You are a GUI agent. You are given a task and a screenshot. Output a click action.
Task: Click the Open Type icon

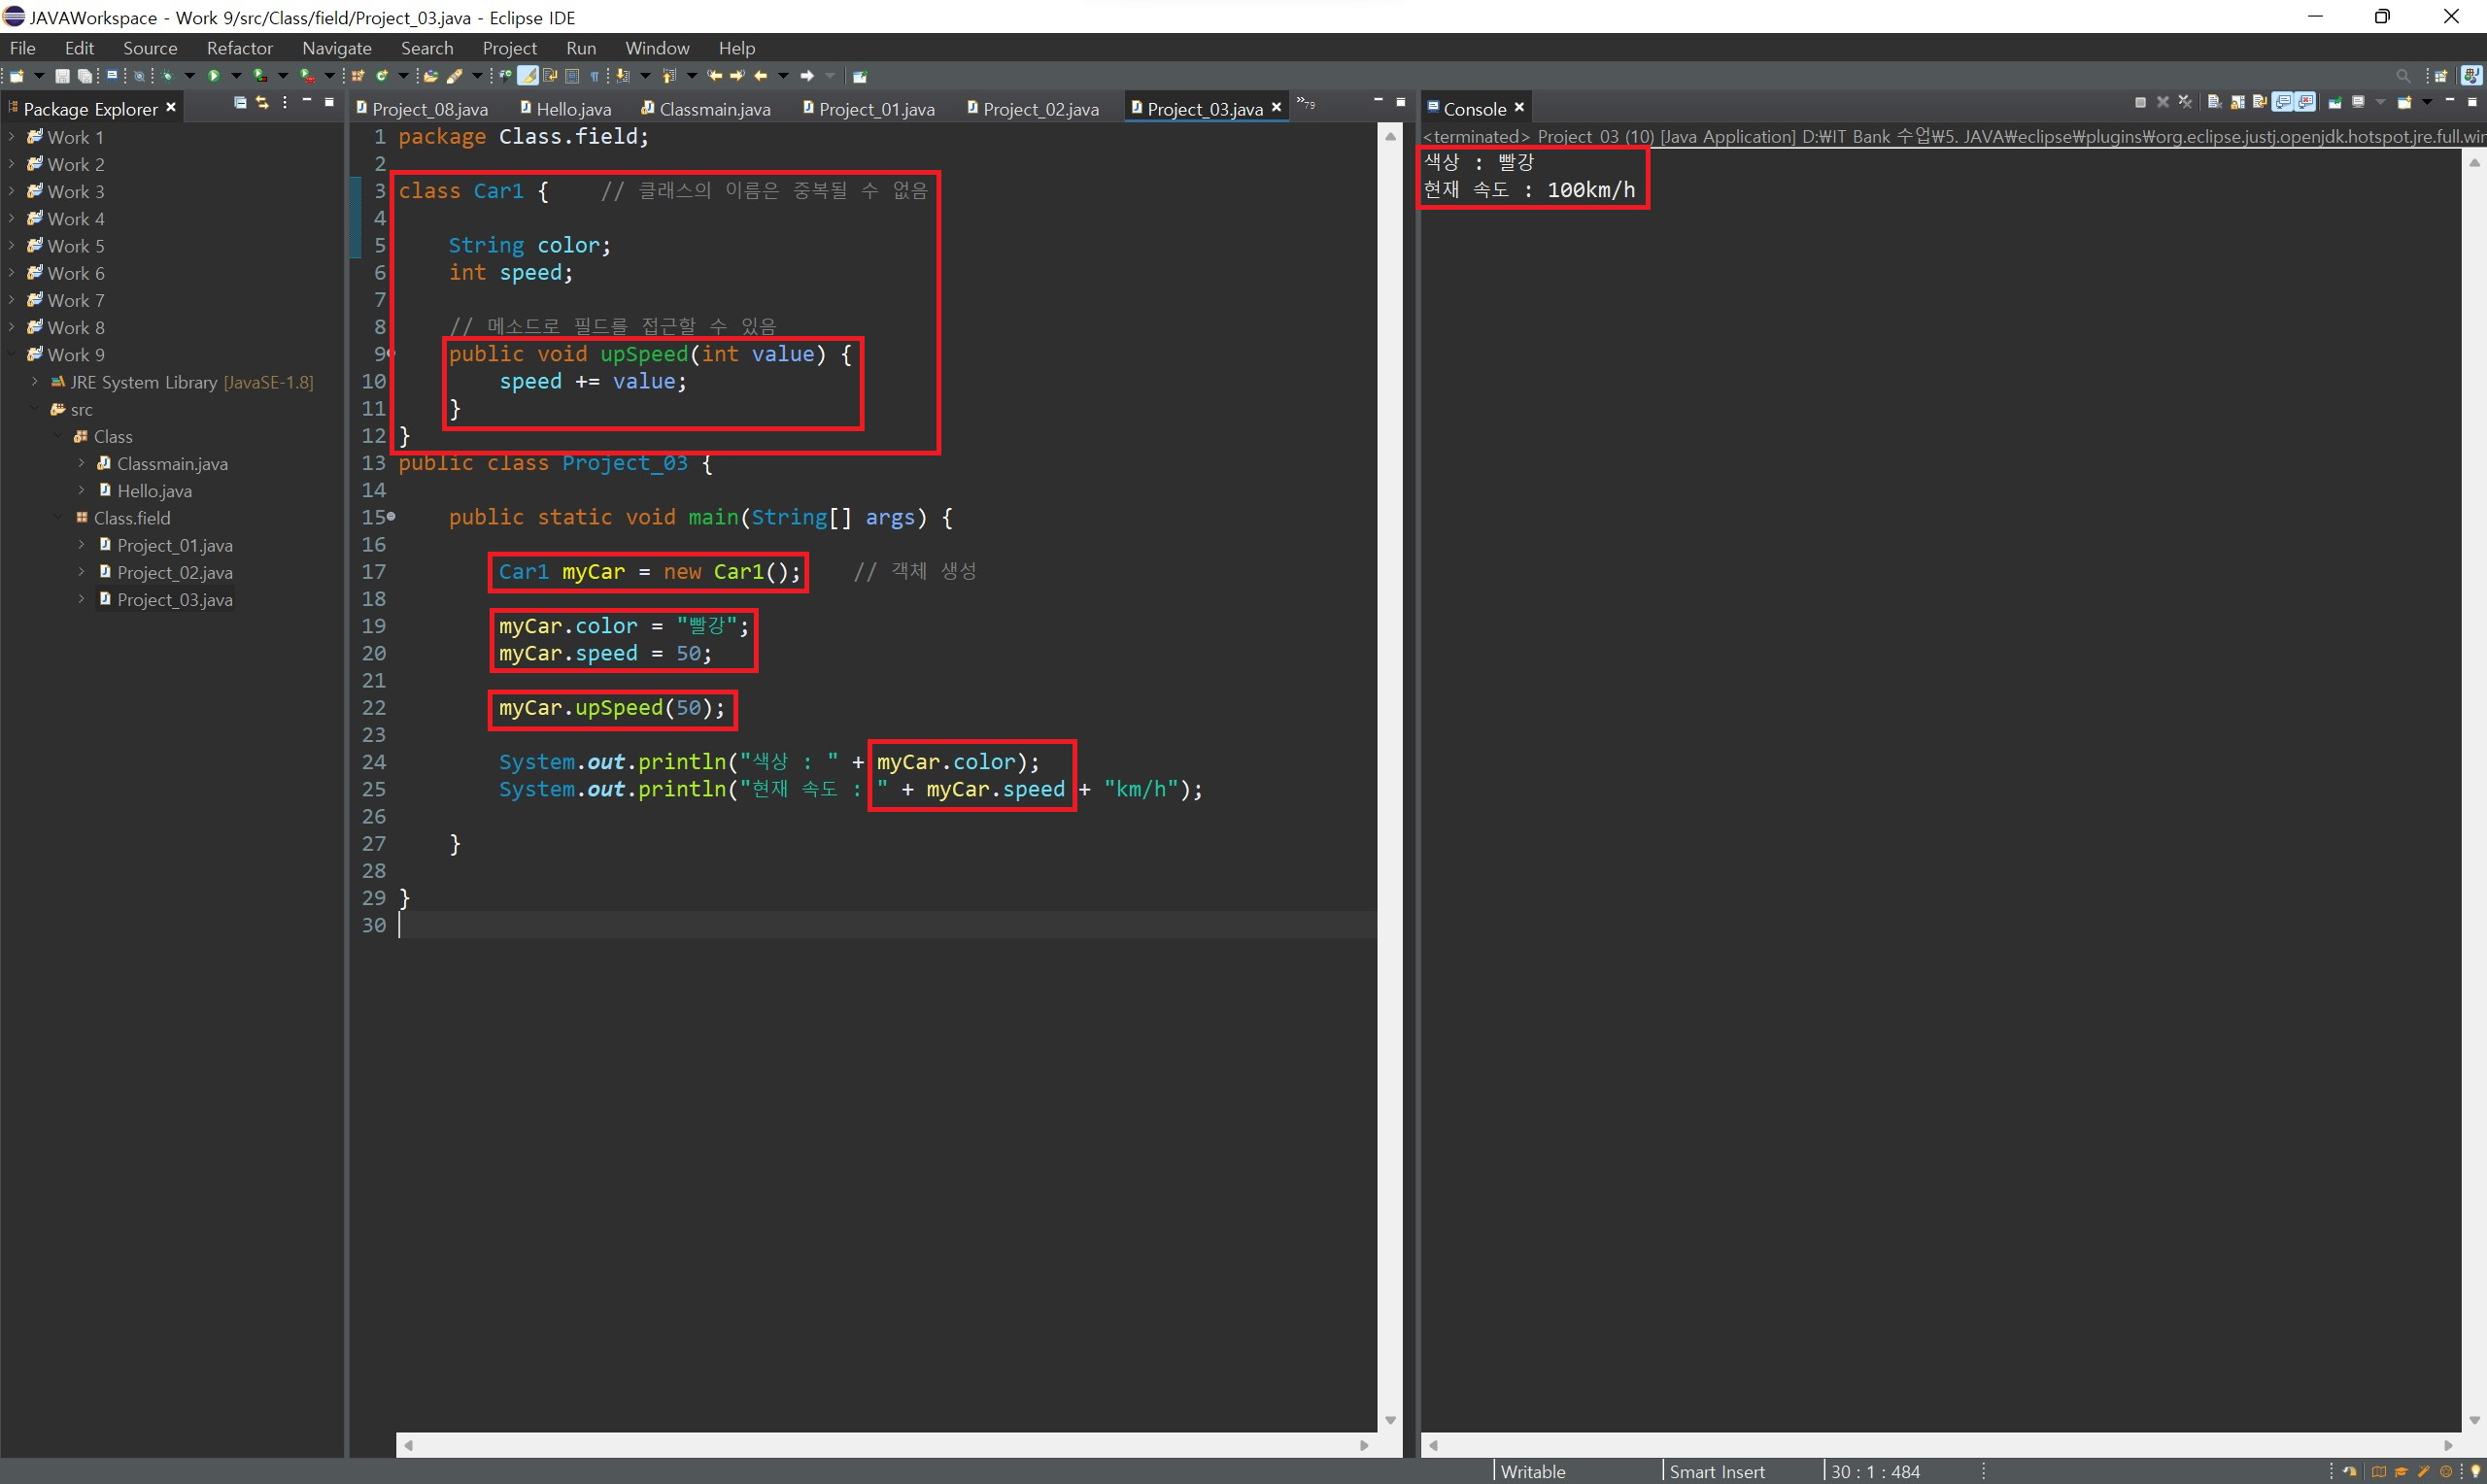430,76
